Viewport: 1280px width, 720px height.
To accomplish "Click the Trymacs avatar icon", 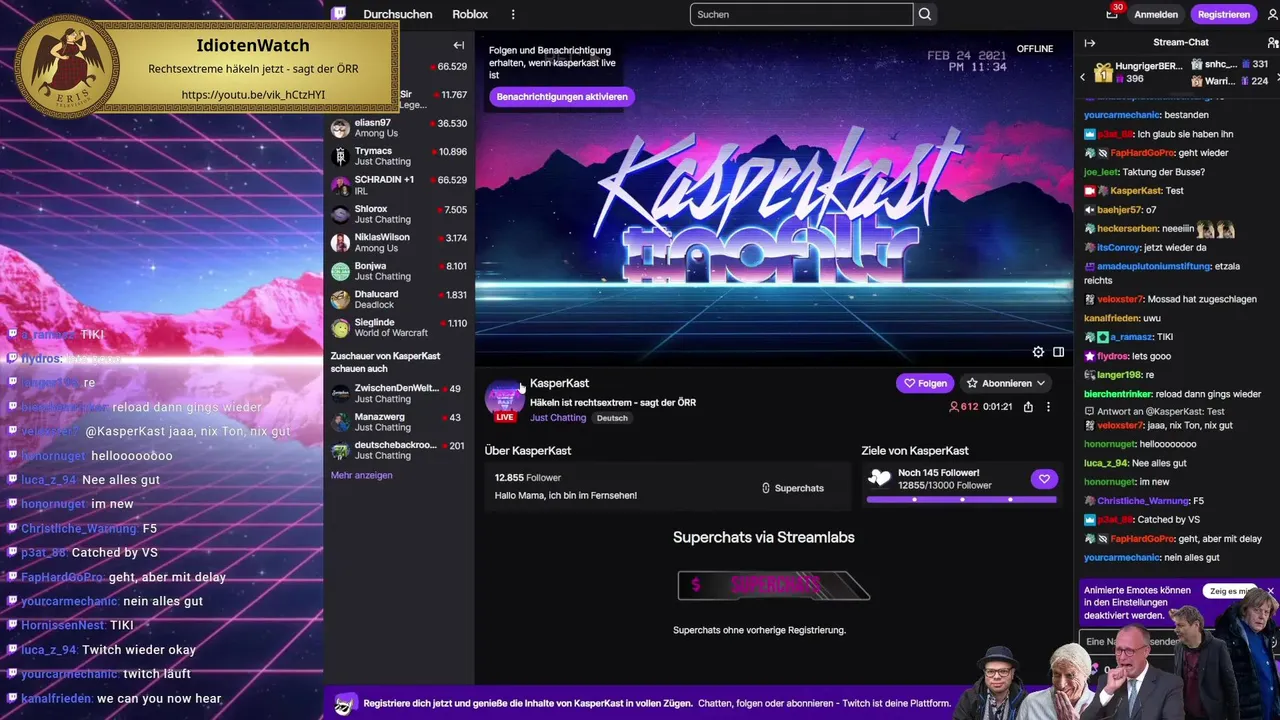I will coord(340,157).
